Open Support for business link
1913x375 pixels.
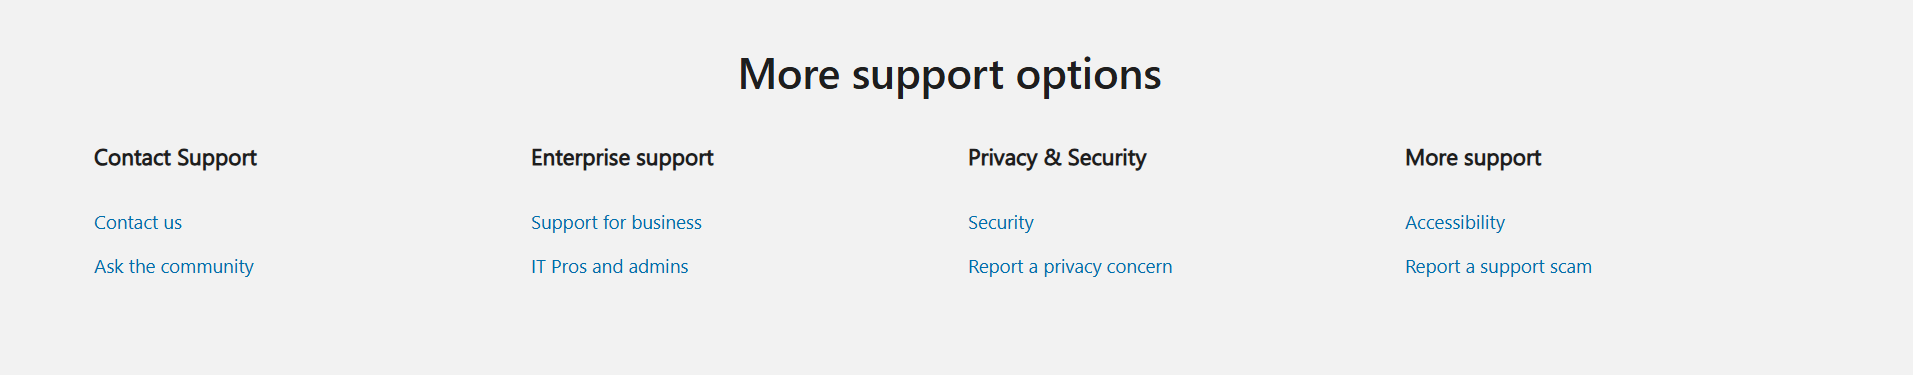(x=616, y=223)
